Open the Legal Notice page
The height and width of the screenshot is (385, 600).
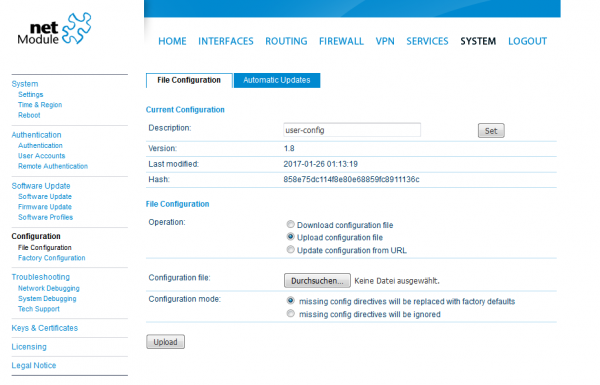34,365
